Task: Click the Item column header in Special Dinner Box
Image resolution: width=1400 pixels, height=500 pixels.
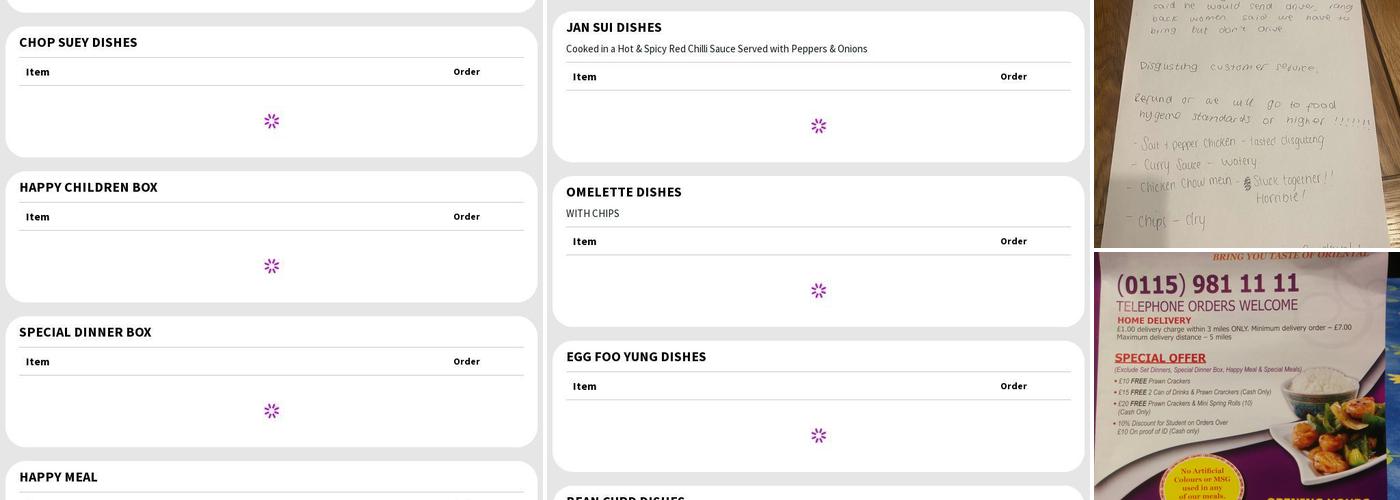Action: tap(38, 362)
